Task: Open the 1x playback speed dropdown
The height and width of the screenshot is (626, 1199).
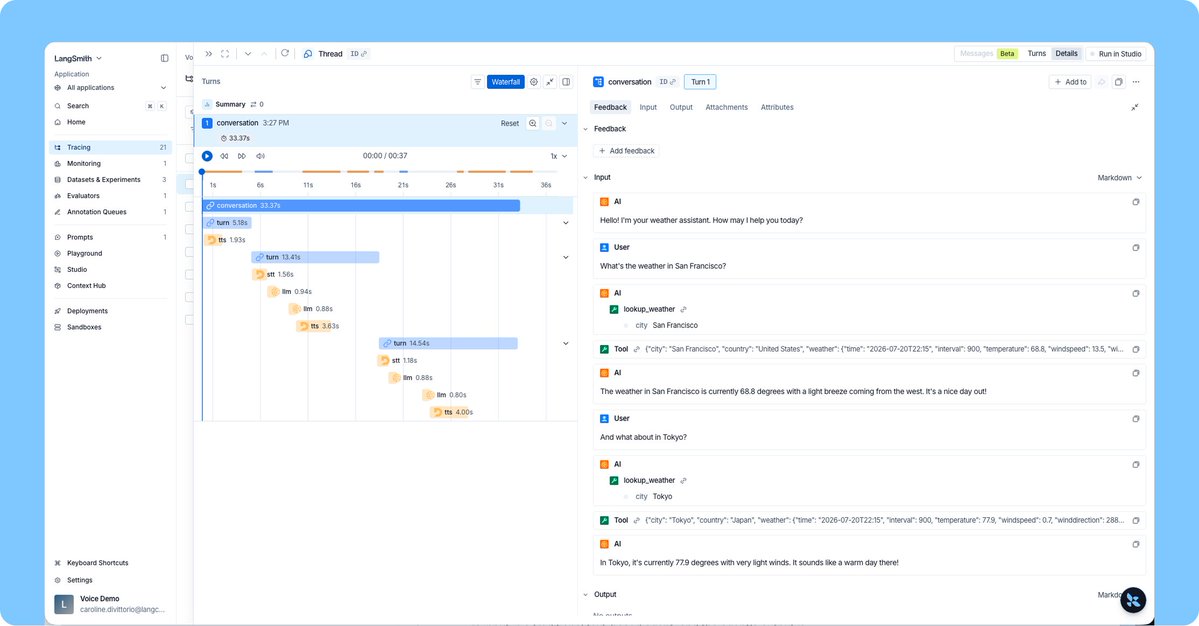Action: tap(558, 156)
